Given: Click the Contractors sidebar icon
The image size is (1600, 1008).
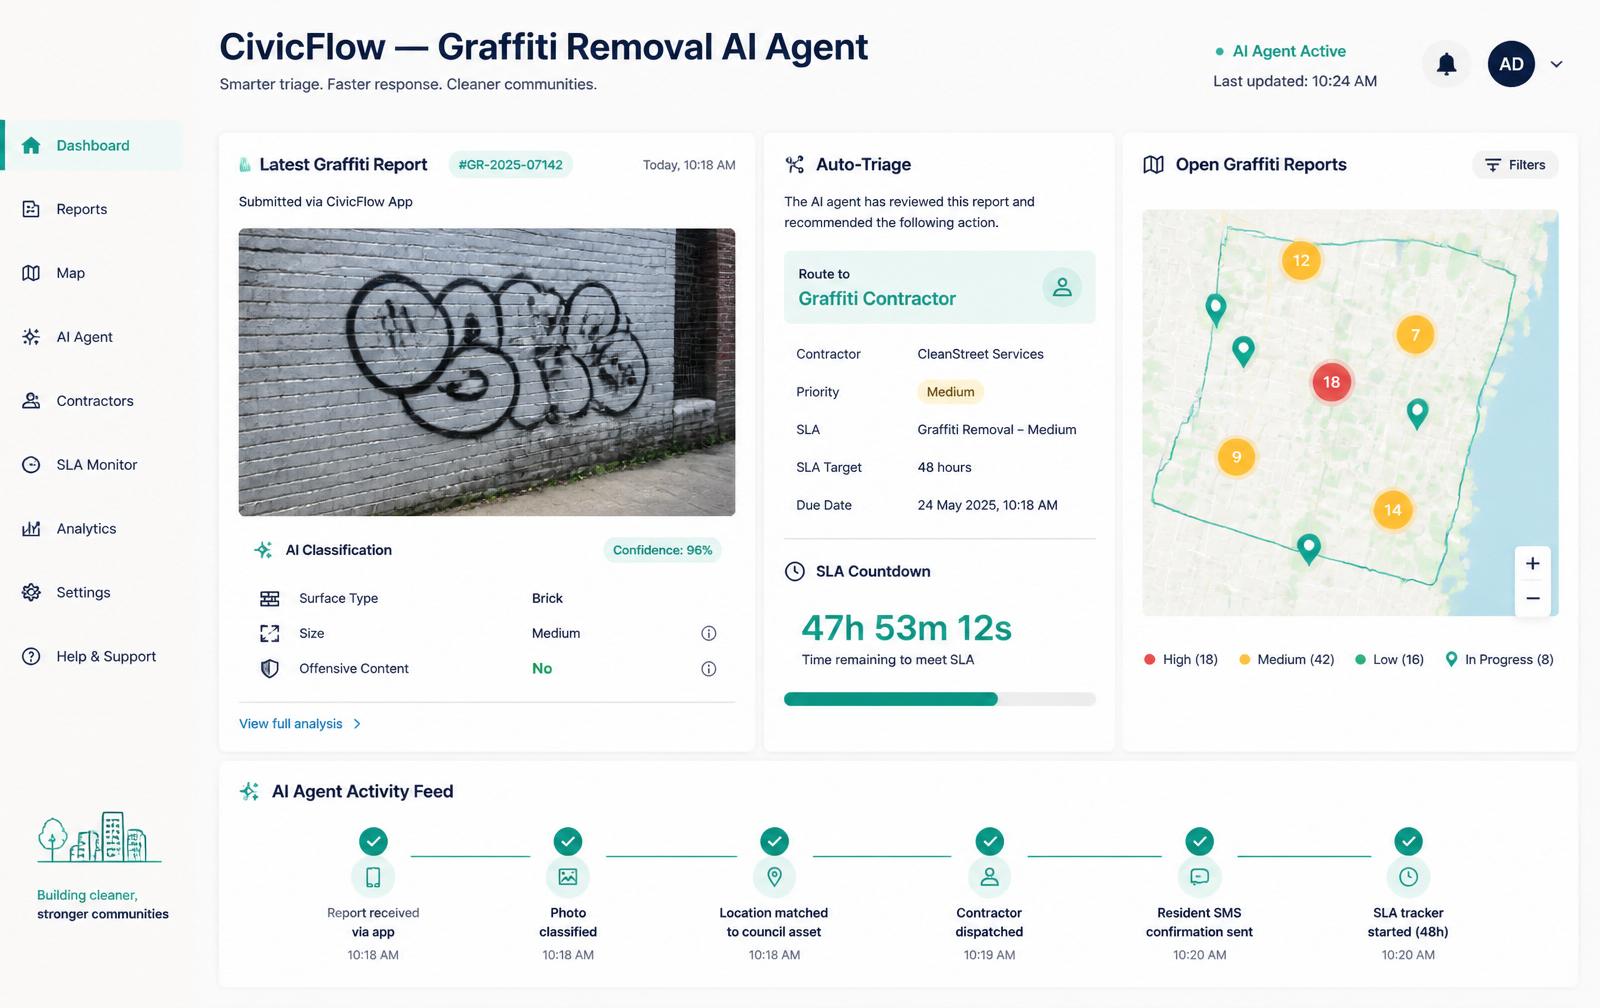Looking at the screenshot, I should [31, 401].
